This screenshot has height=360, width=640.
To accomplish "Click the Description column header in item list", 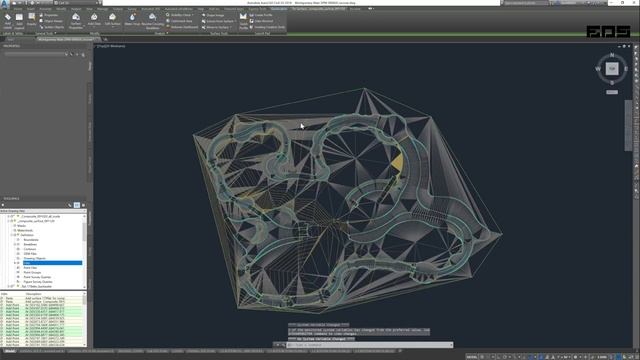I will (33, 293).
